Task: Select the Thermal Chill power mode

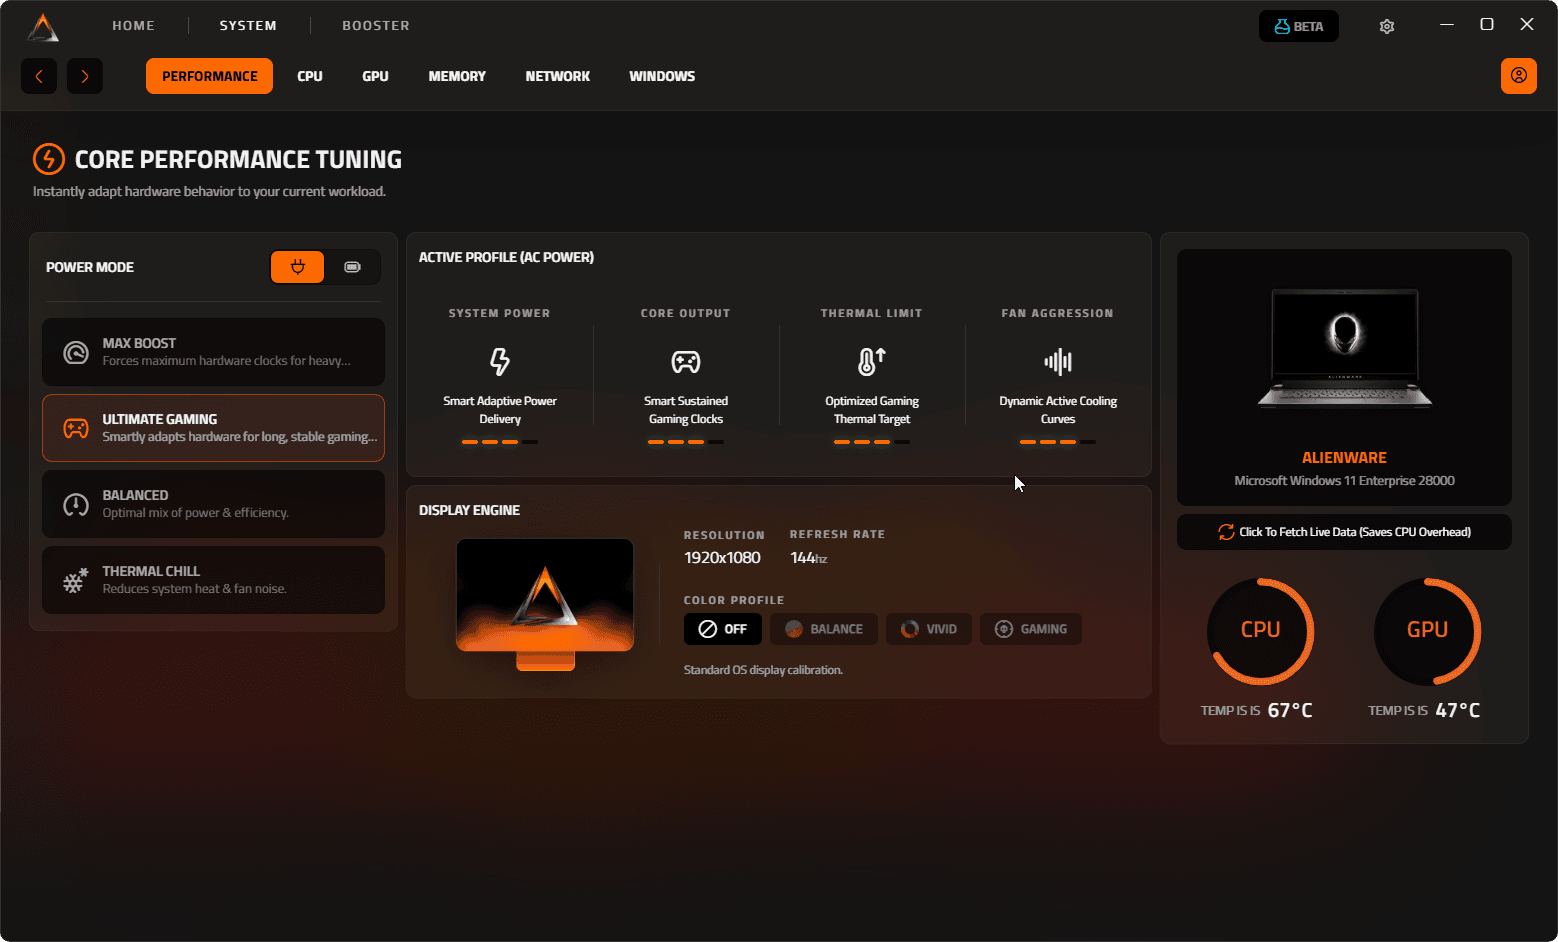Action: coord(213,580)
